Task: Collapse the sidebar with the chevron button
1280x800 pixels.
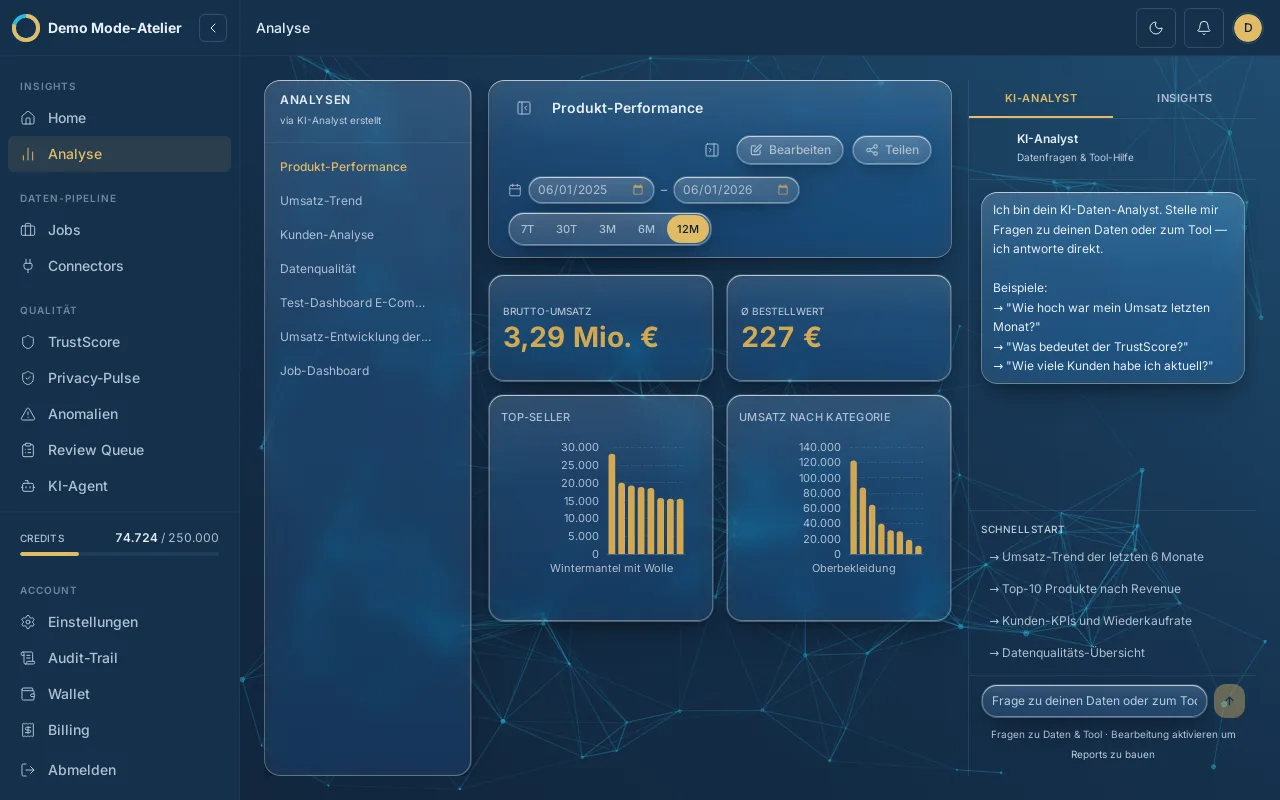Action: [213, 28]
